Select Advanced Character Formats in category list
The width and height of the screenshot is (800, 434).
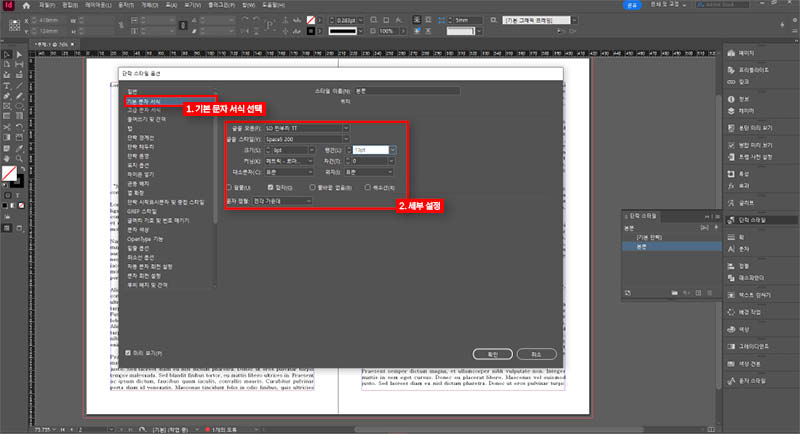[144, 110]
